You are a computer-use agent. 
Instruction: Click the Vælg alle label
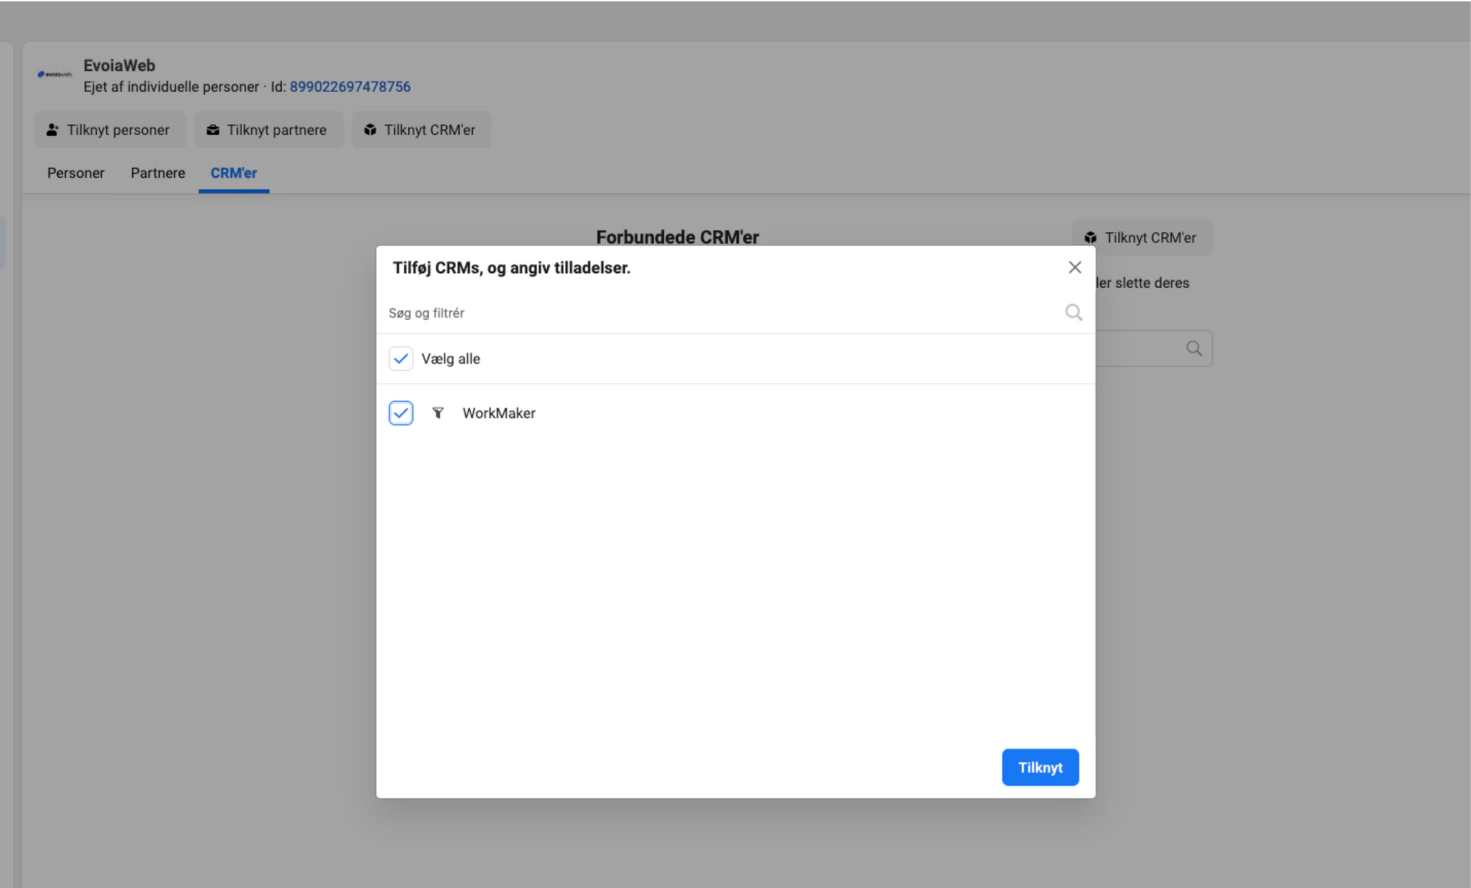click(x=451, y=359)
